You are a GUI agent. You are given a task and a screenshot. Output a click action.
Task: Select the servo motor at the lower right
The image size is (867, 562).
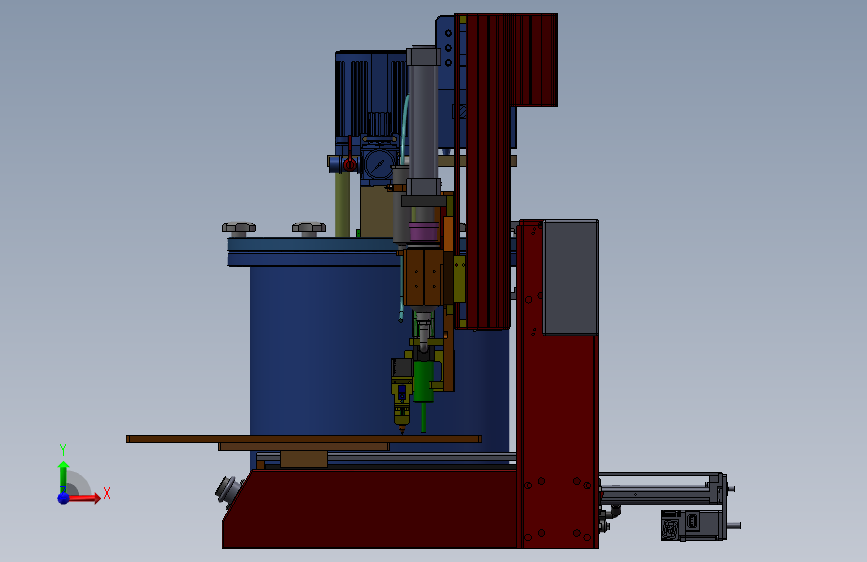694,524
